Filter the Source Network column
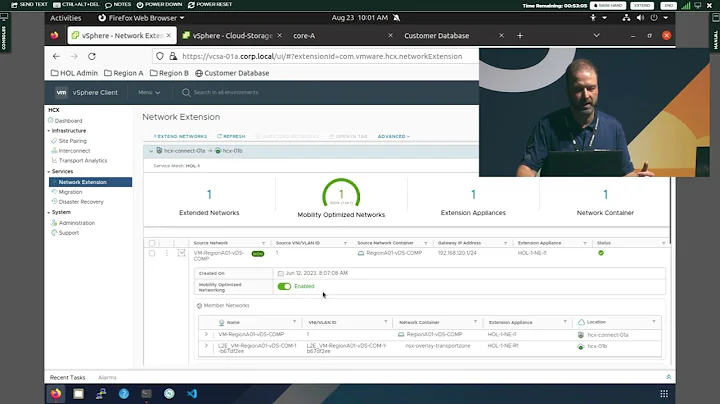The height and width of the screenshot is (404, 720). click(264, 243)
